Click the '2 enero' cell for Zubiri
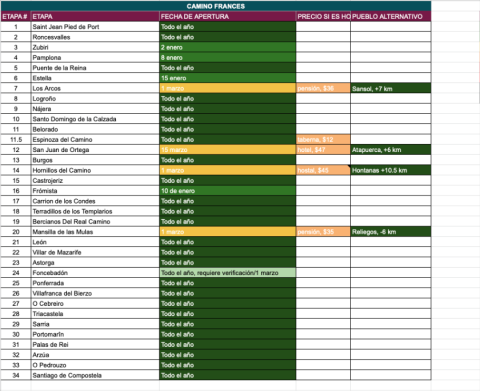 (x=228, y=47)
